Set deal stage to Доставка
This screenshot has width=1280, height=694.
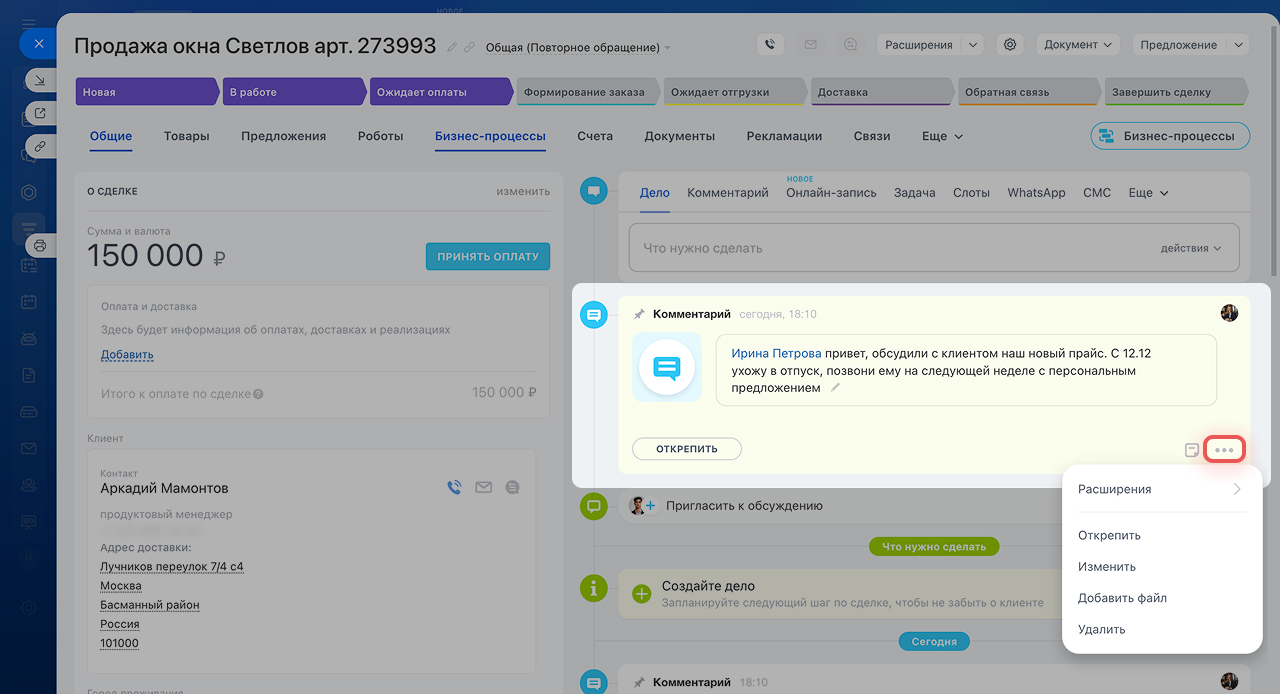[881, 92]
